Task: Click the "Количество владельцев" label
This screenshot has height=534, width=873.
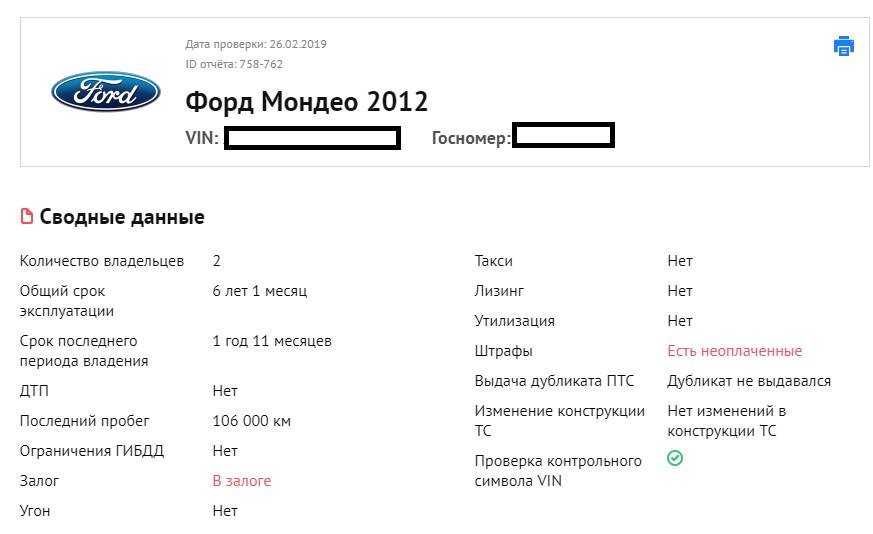Action: [x=102, y=261]
